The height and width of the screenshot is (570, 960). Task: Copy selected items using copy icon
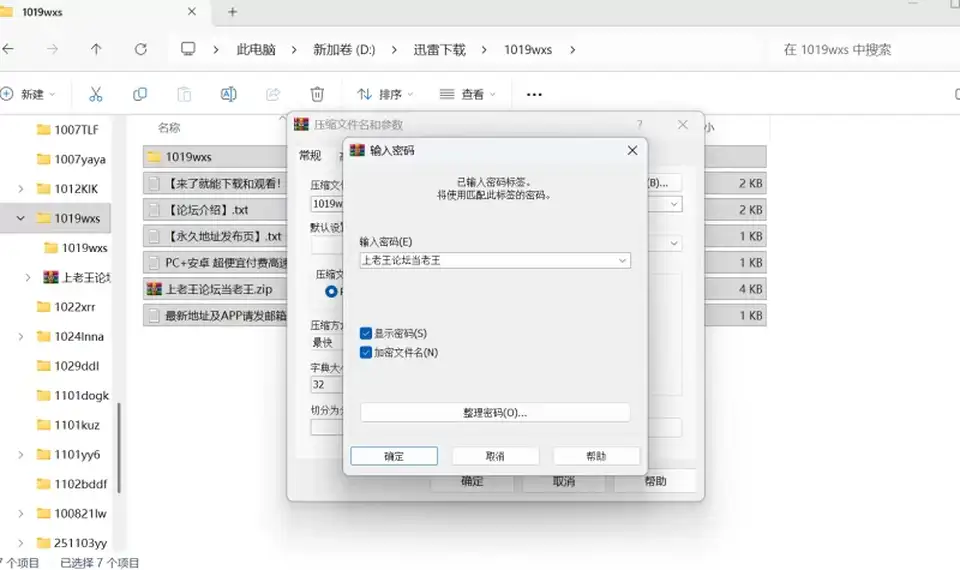click(x=140, y=94)
